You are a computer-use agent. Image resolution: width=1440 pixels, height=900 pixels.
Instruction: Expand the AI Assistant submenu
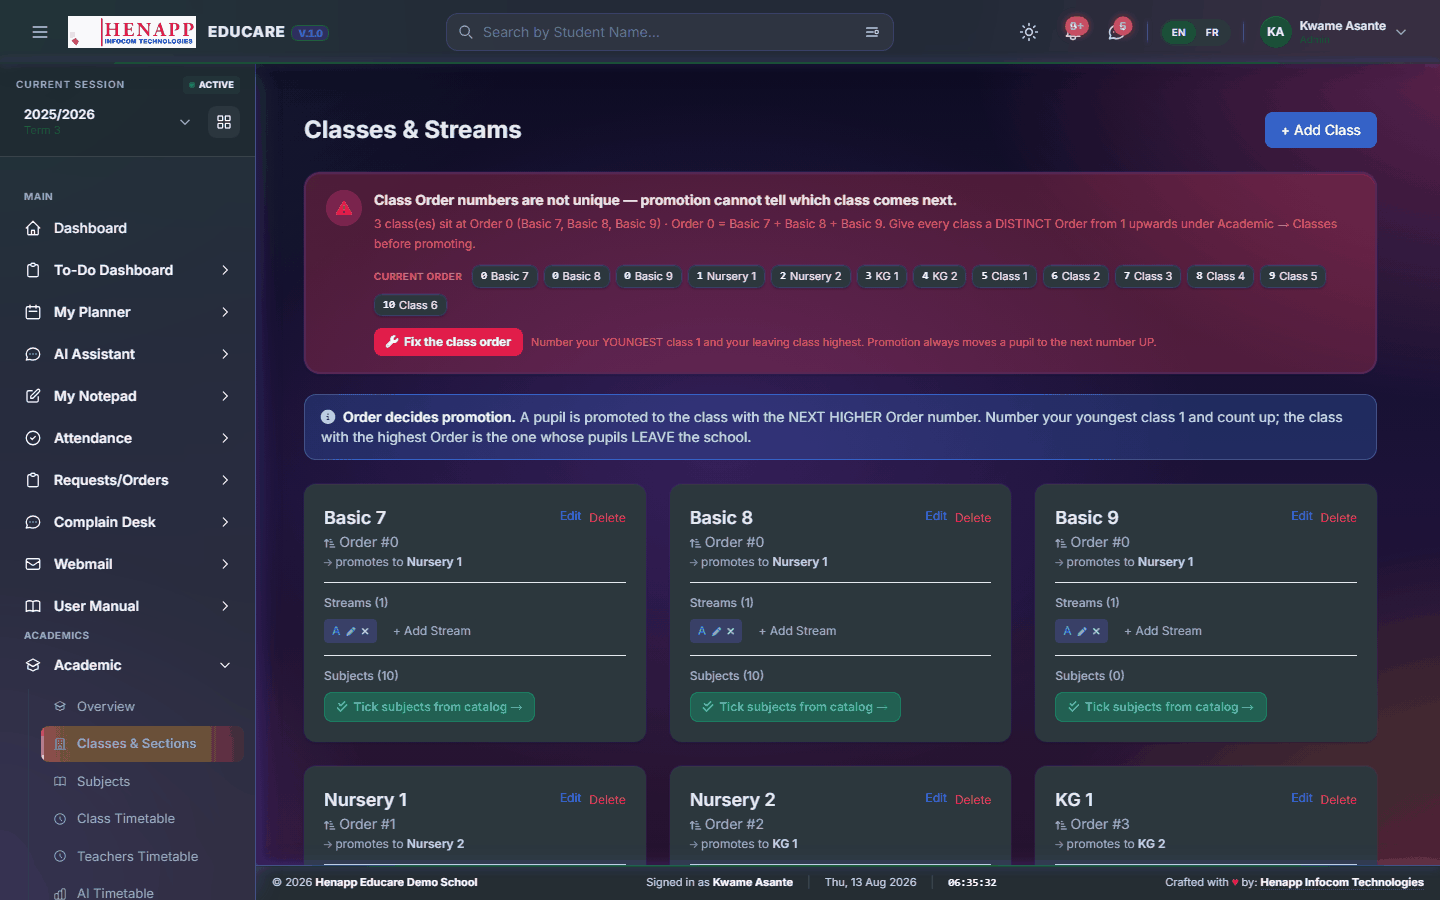225,354
